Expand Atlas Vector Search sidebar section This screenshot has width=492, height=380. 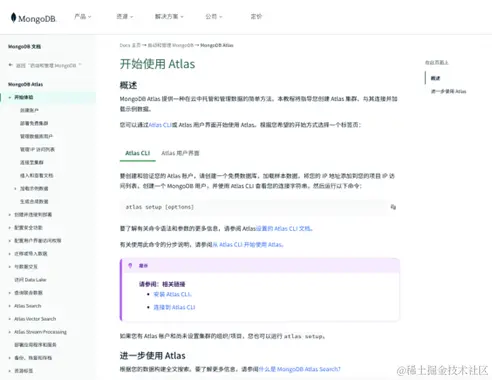10,319
